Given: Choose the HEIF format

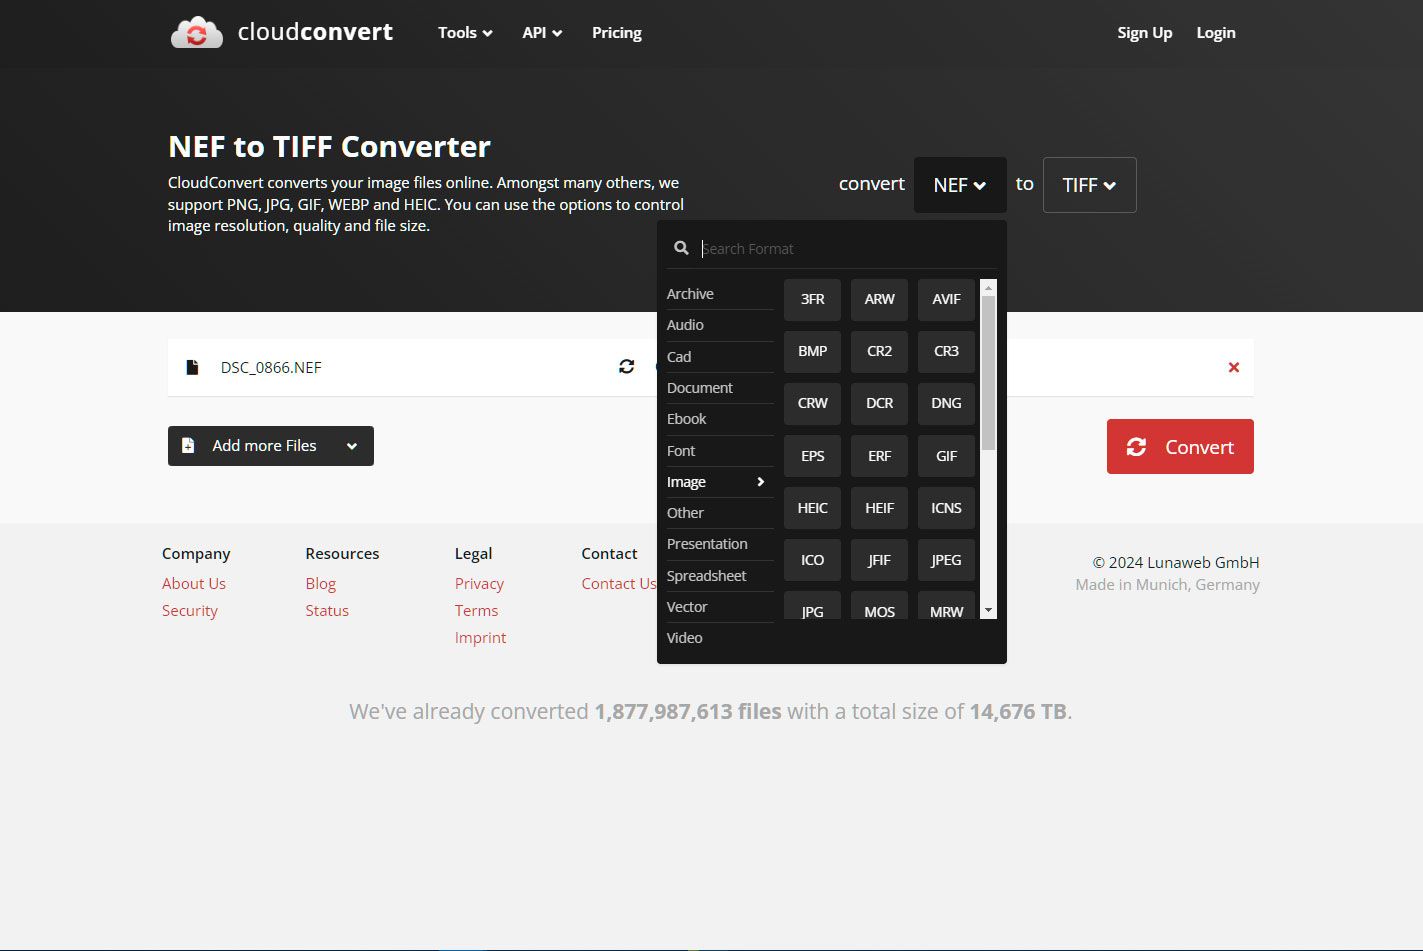Looking at the screenshot, I should coord(879,508).
